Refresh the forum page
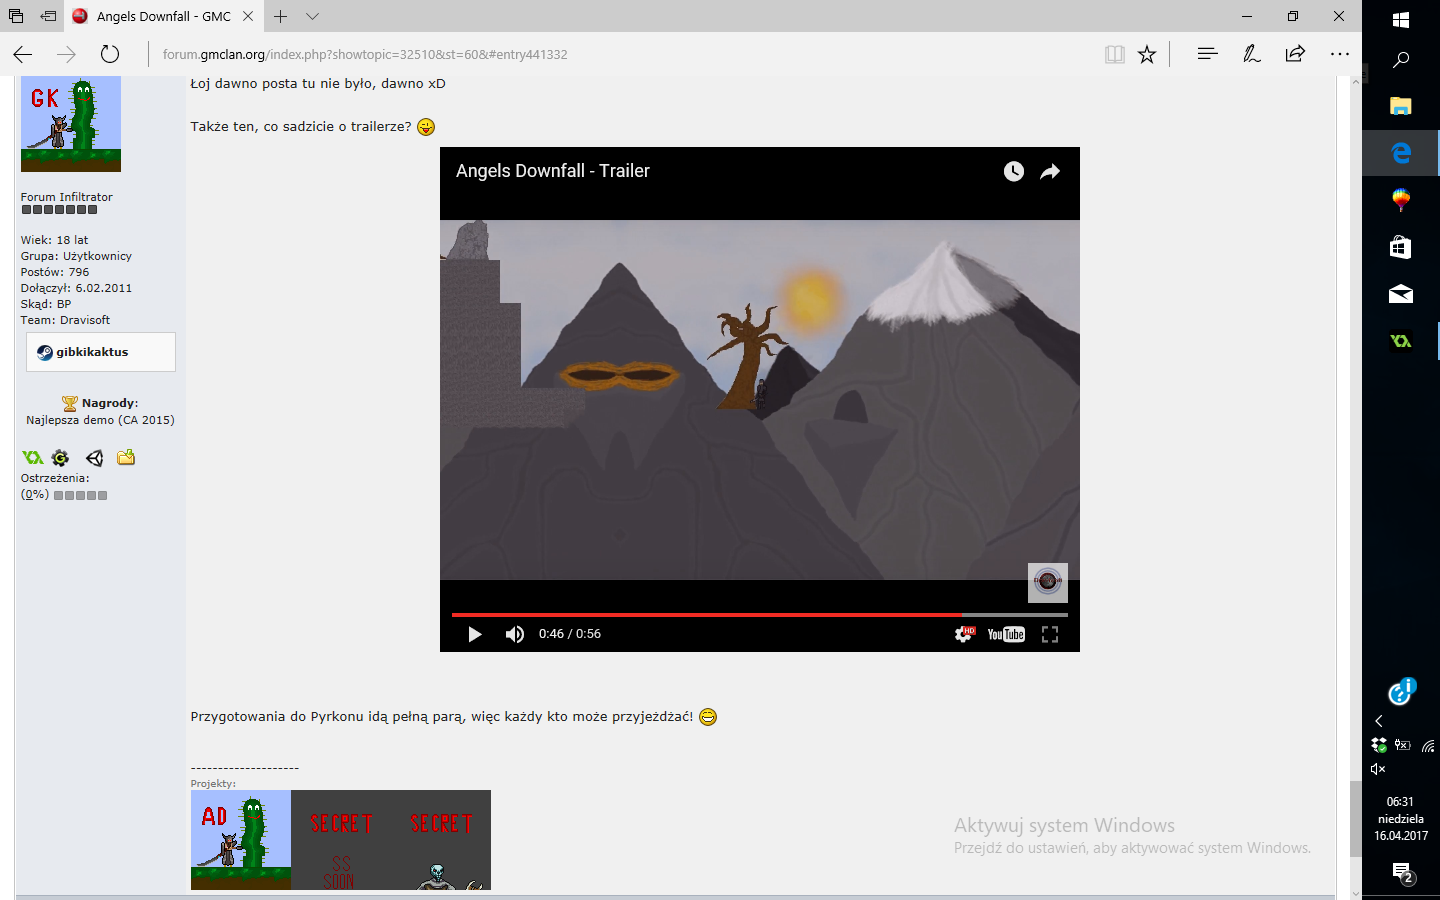The height and width of the screenshot is (900, 1440). 110,54
